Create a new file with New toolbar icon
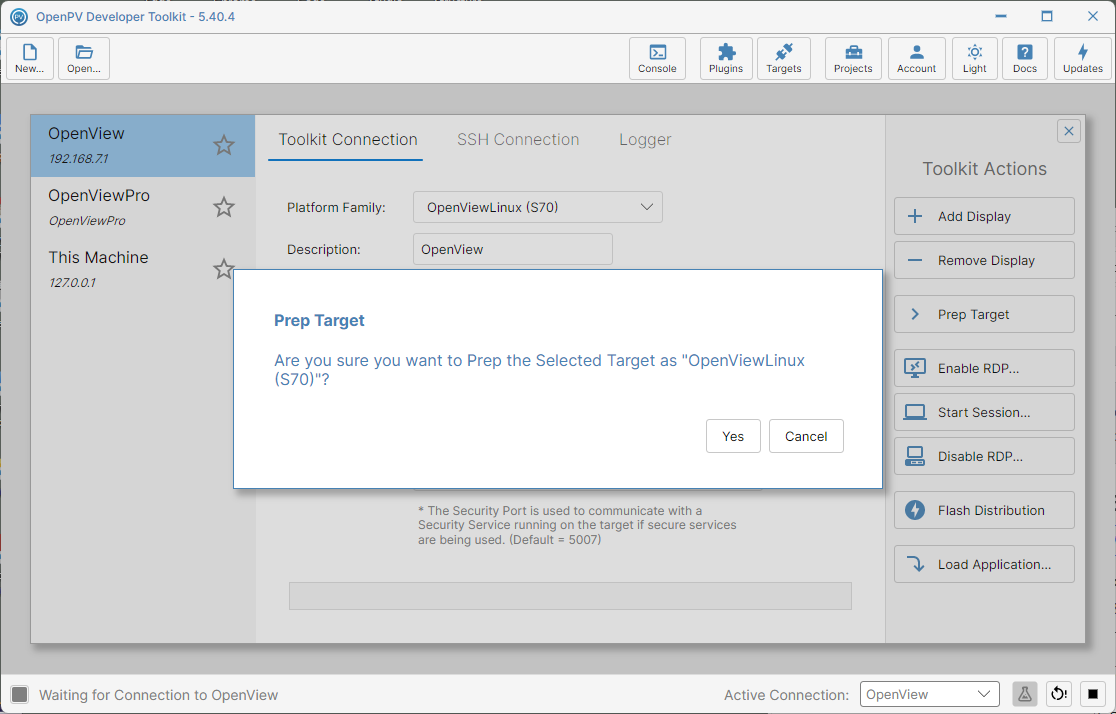The width and height of the screenshot is (1116, 714). click(30, 58)
